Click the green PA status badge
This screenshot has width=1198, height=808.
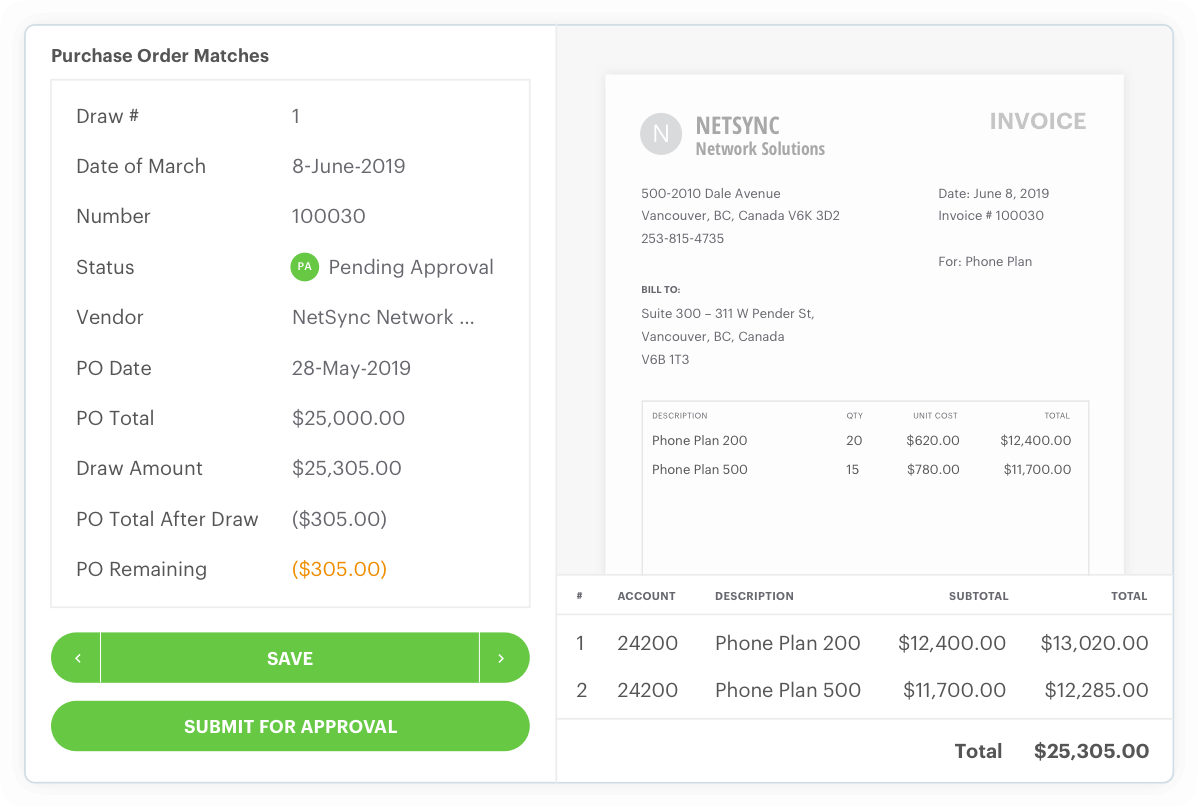click(x=304, y=267)
